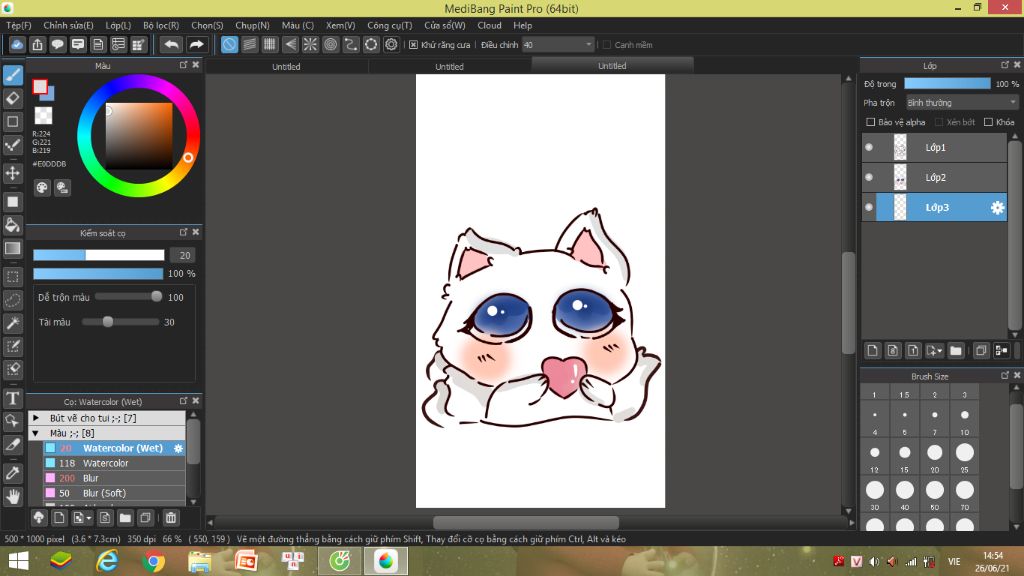This screenshot has width=1024, height=576.
Task: Switch to the first Untitled tab
Action: click(286, 66)
